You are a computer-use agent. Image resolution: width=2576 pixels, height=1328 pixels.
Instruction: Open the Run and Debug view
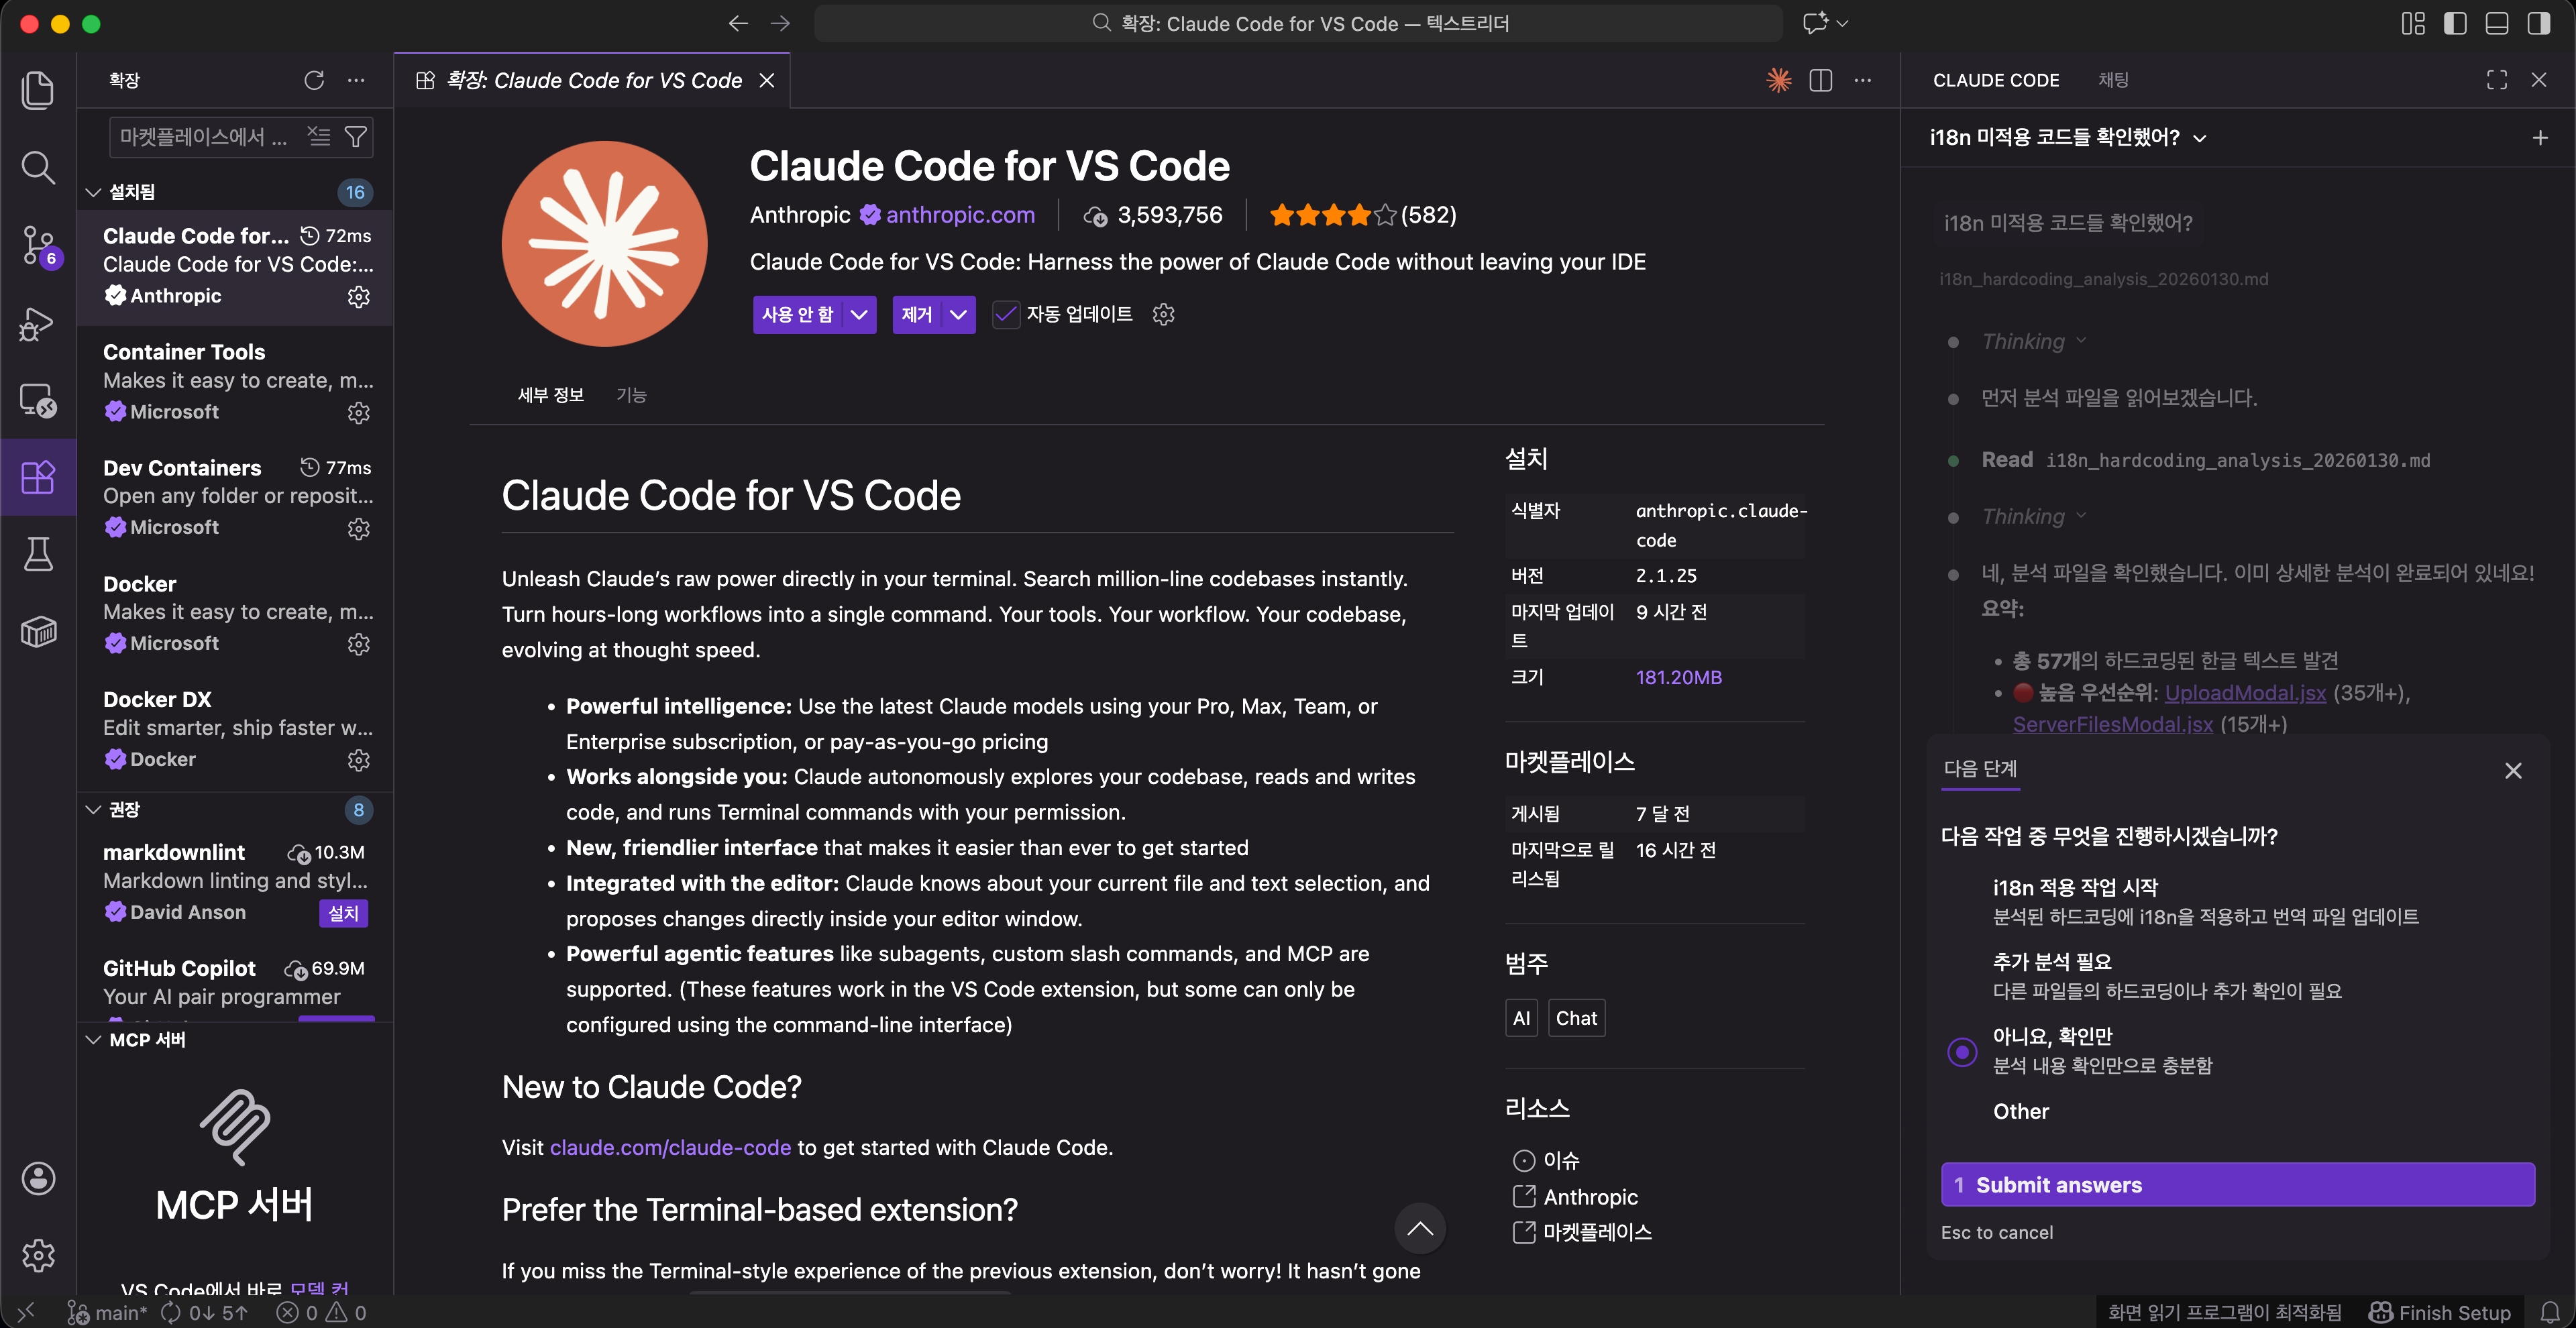(38, 323)
